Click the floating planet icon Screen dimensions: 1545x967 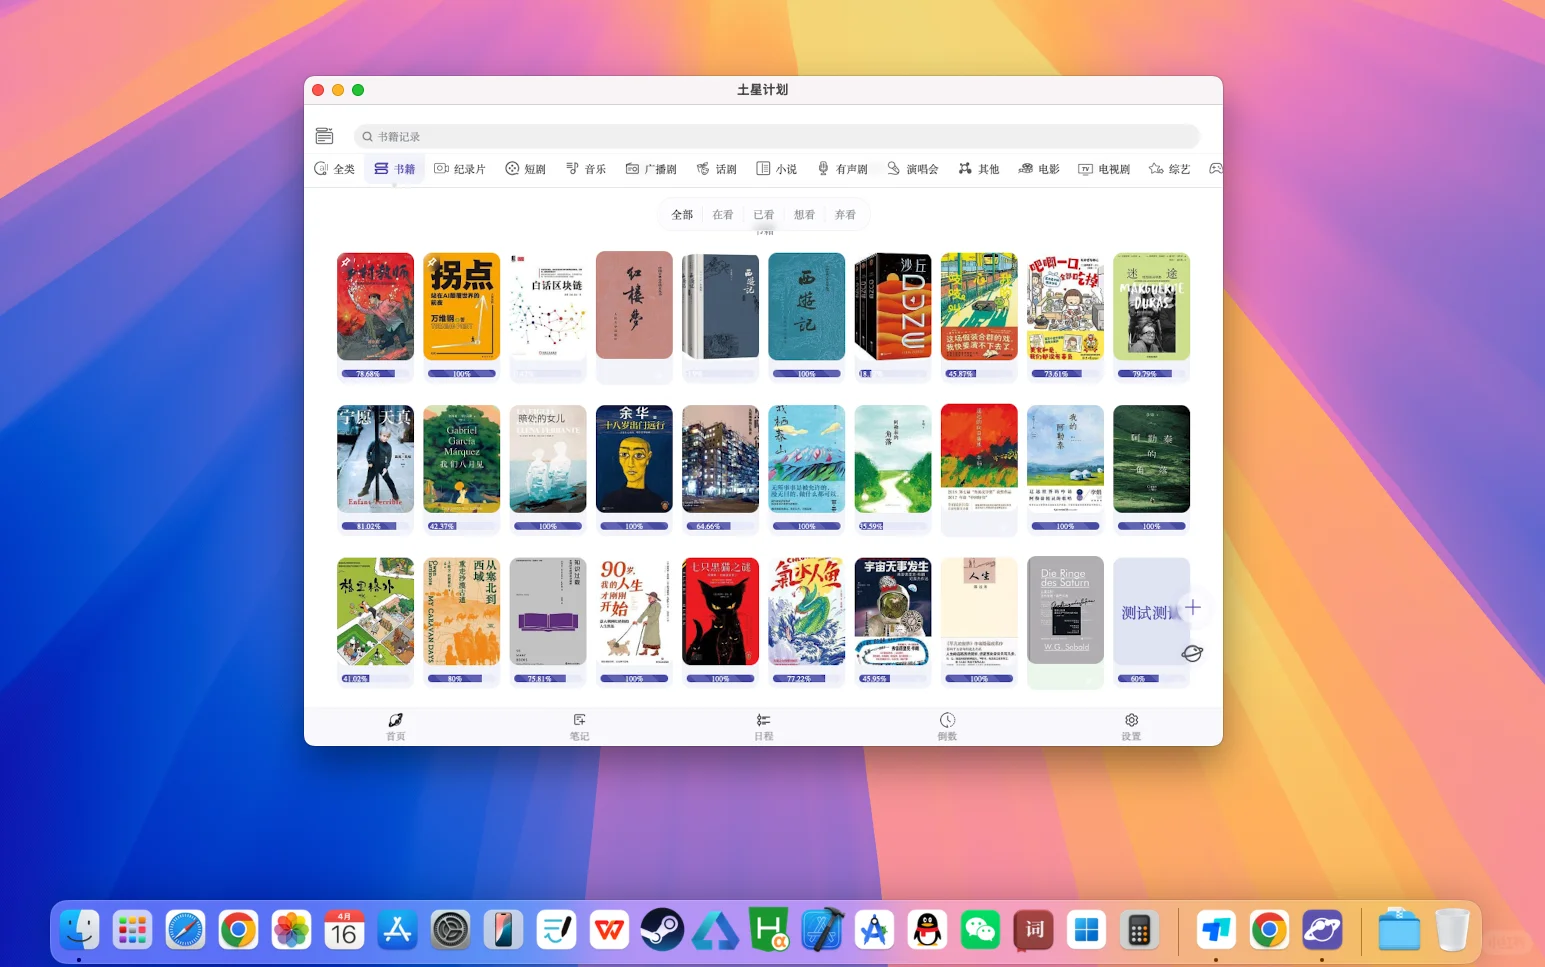pyautogui.click(x=1192, y=653)
